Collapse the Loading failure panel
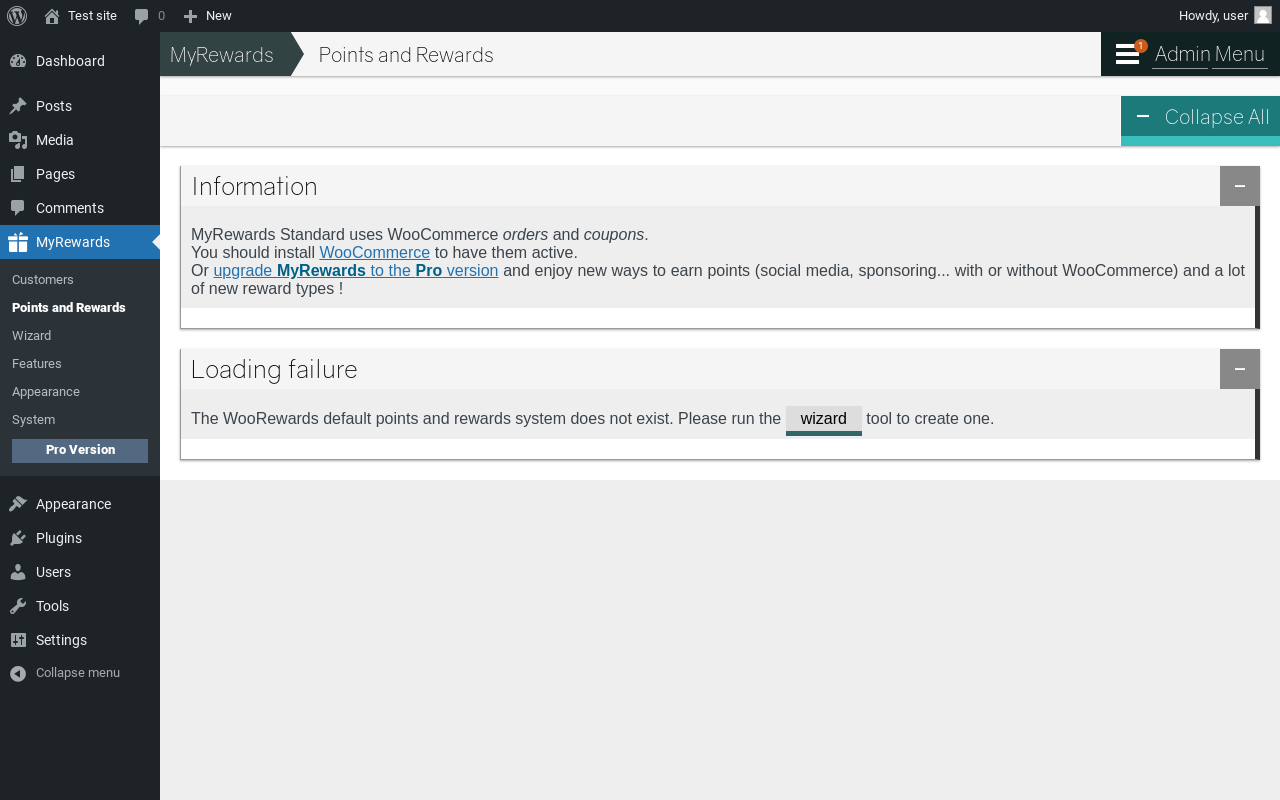Viewport: 1280px width, 800px height. click(1240, 369)
